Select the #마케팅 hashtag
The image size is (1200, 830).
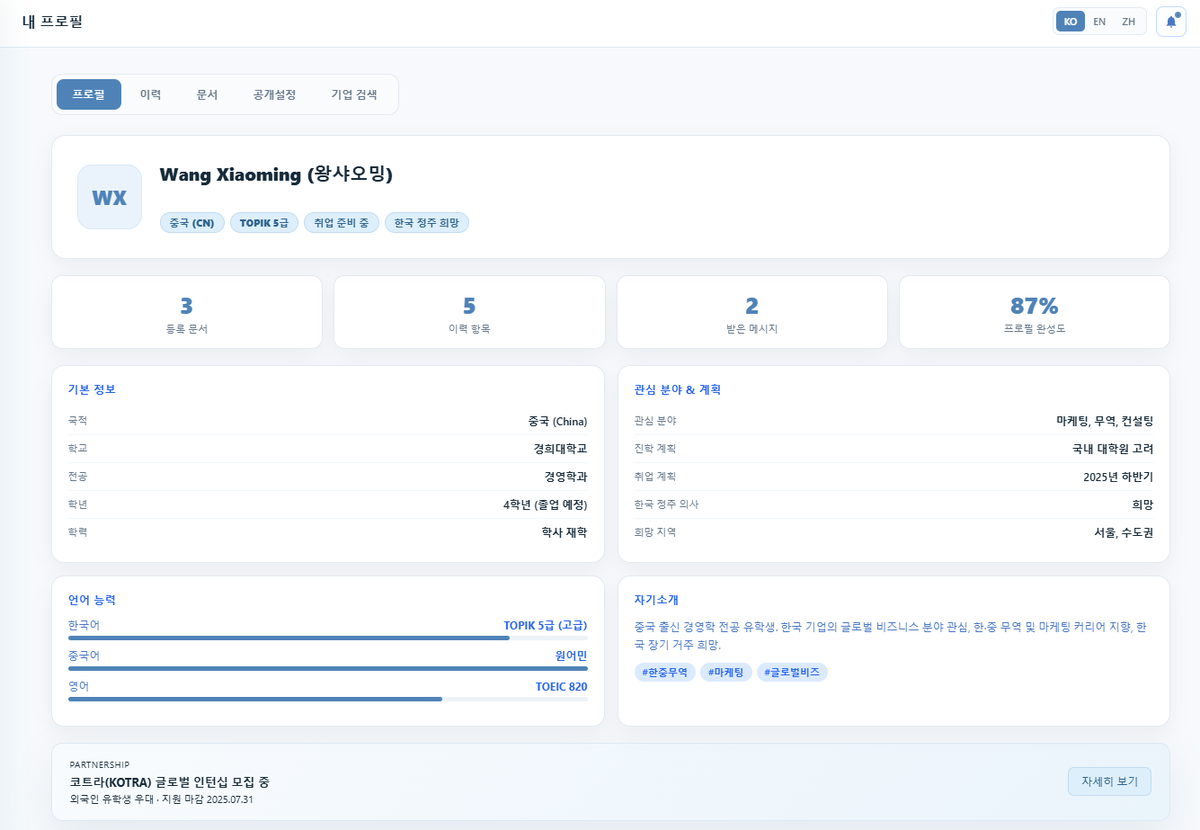(726, 672)
